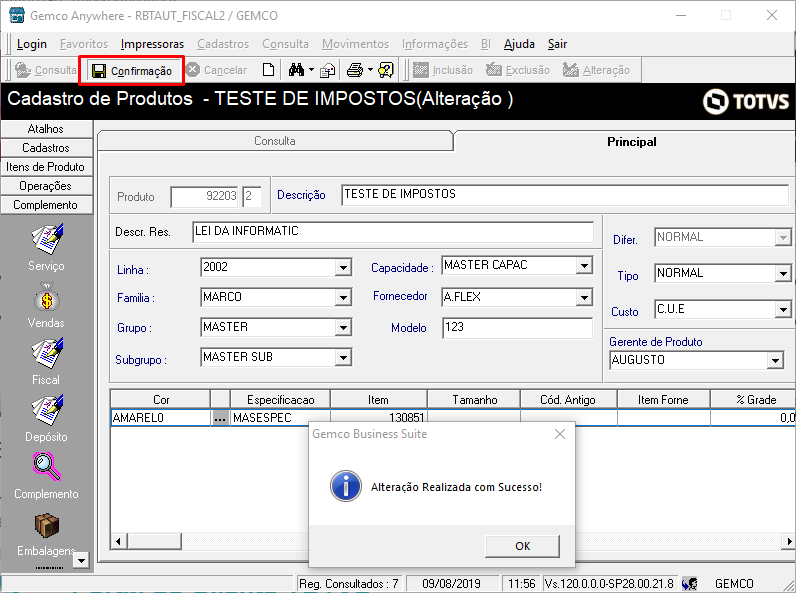Switch to the Principal tab
Image resolution: width=796 pixels, height=593 pixels.
tap(632, 142)
